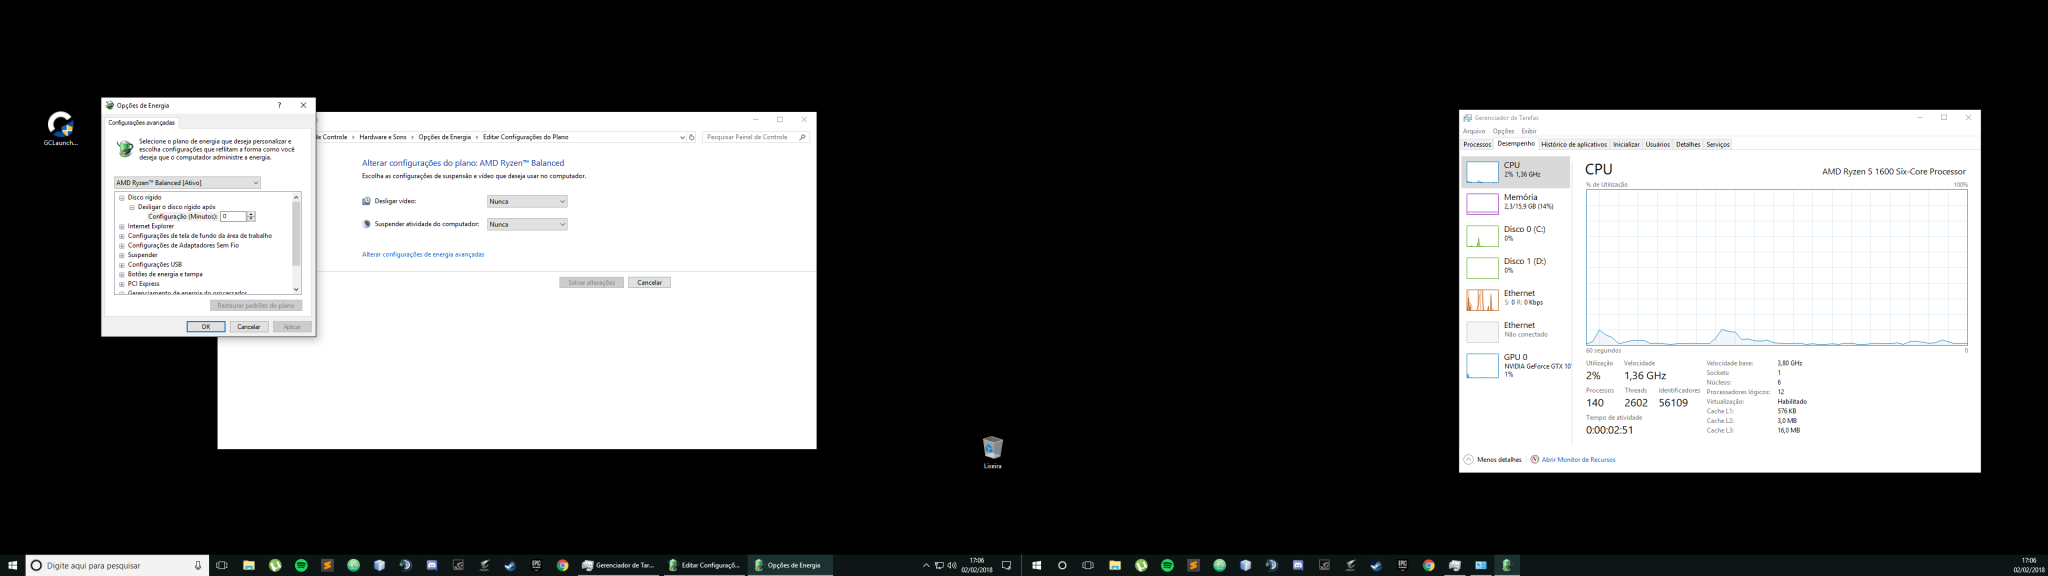
Task: Open the volume control in system tray
Action: [x=952, y=565]
